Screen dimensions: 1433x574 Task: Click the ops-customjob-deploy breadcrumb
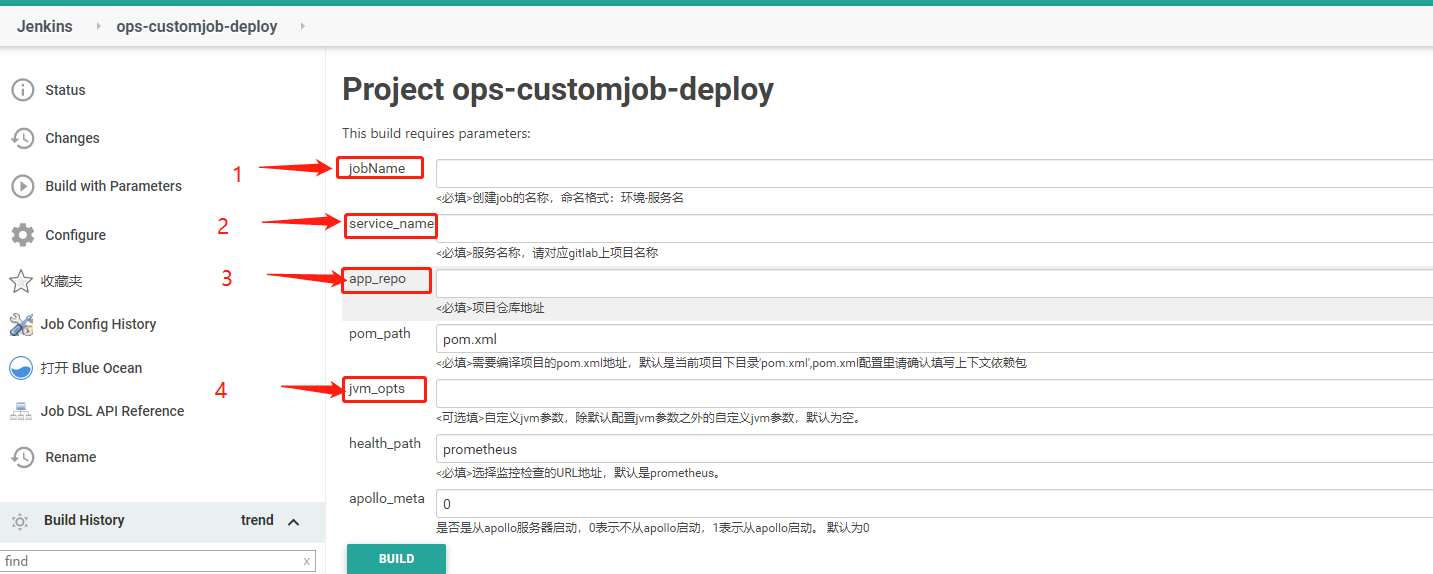pyautogui.click(x=197, y=26)
